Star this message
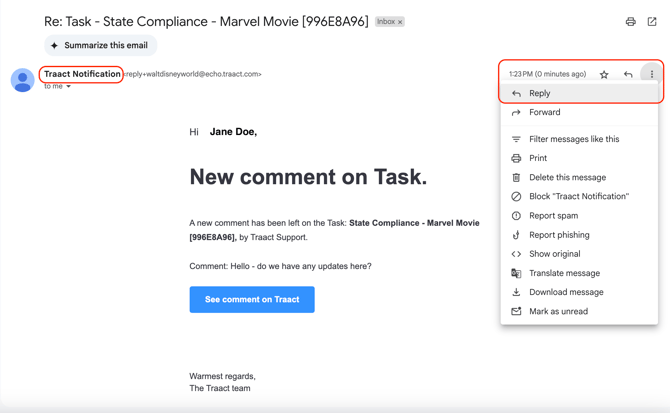The image size is (670, 413). (x=604, y=75)
